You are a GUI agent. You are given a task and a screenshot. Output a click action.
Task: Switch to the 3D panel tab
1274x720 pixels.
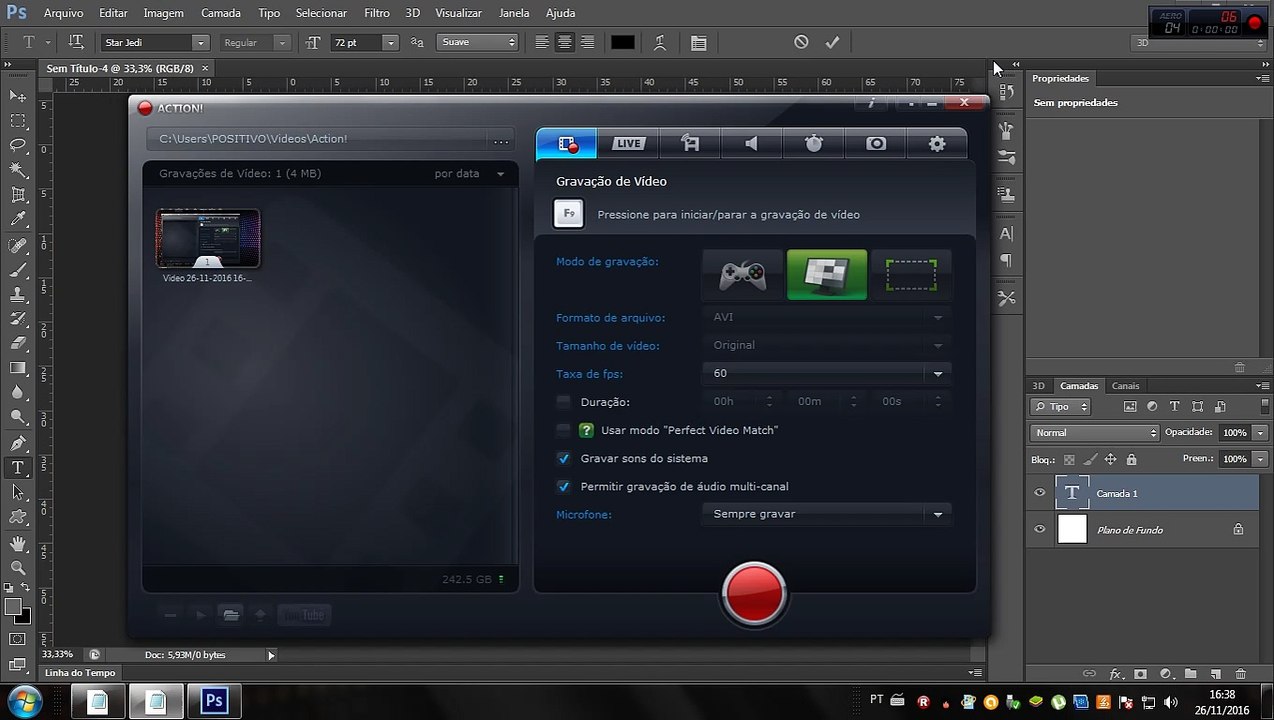[x=1038, y=386]
